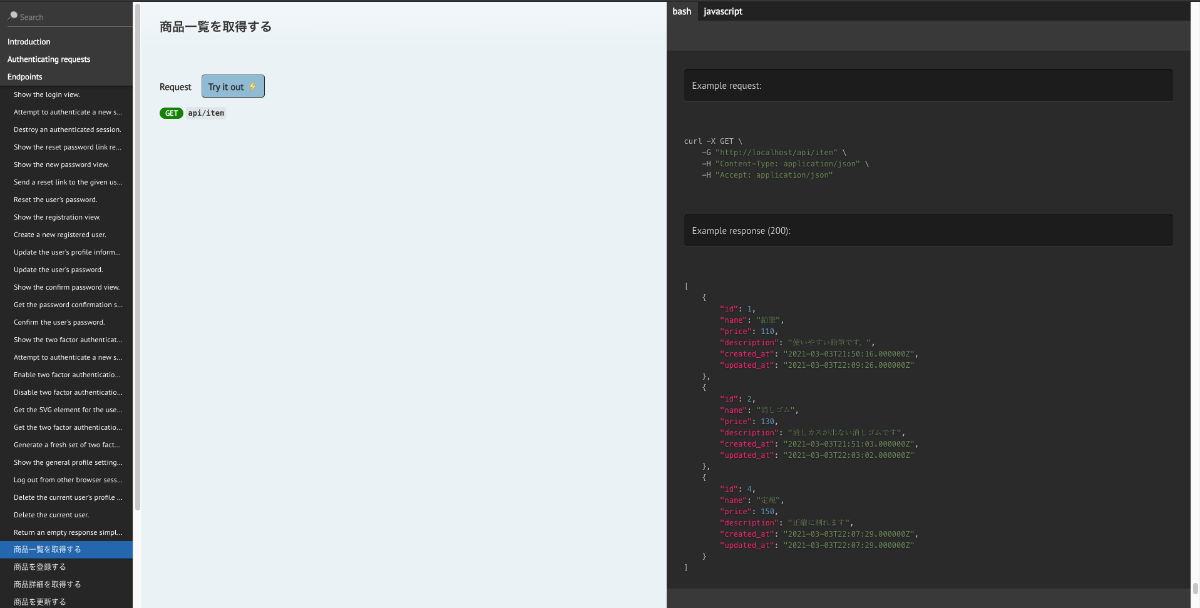1200x608 pixels.
Task: Go to 'Get the password confirmation s...'
Action: point(66,304)
